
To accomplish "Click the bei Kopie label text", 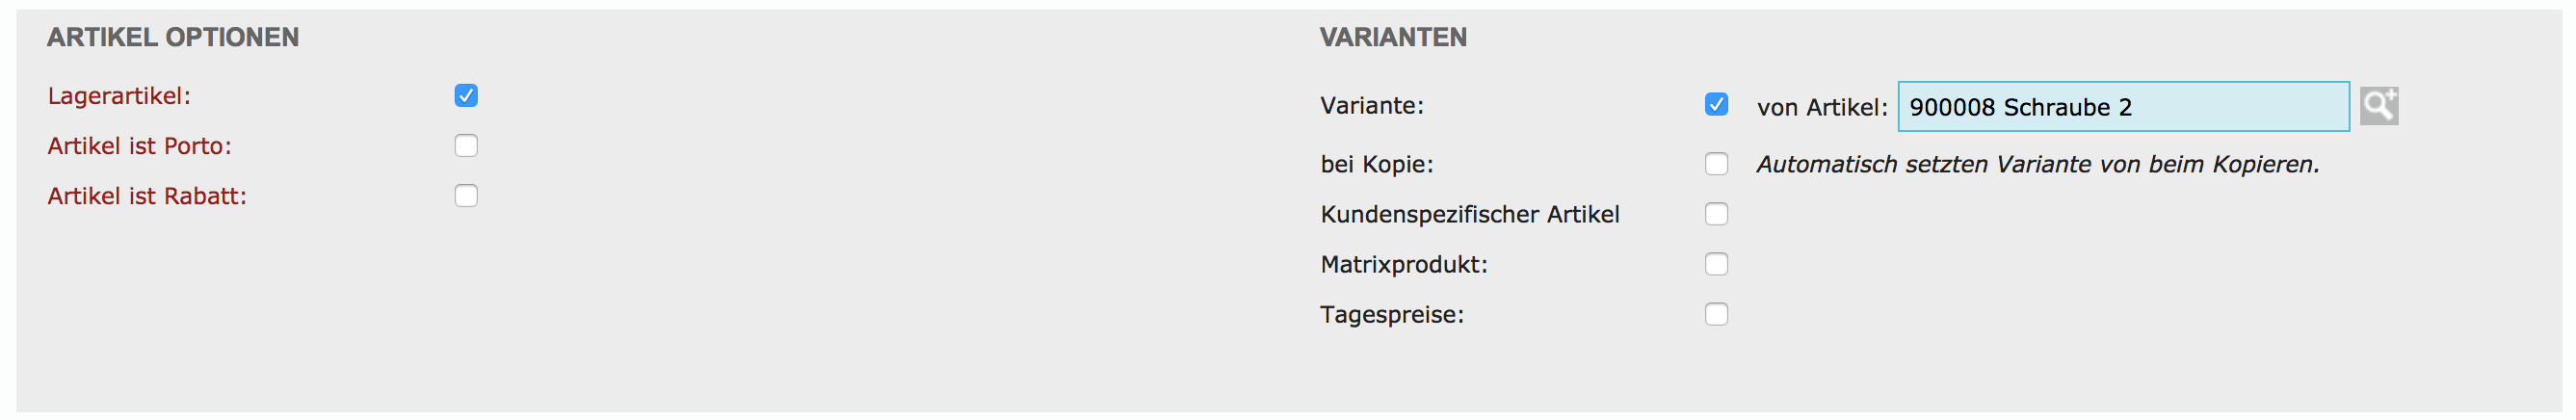I will (1376, 164).
